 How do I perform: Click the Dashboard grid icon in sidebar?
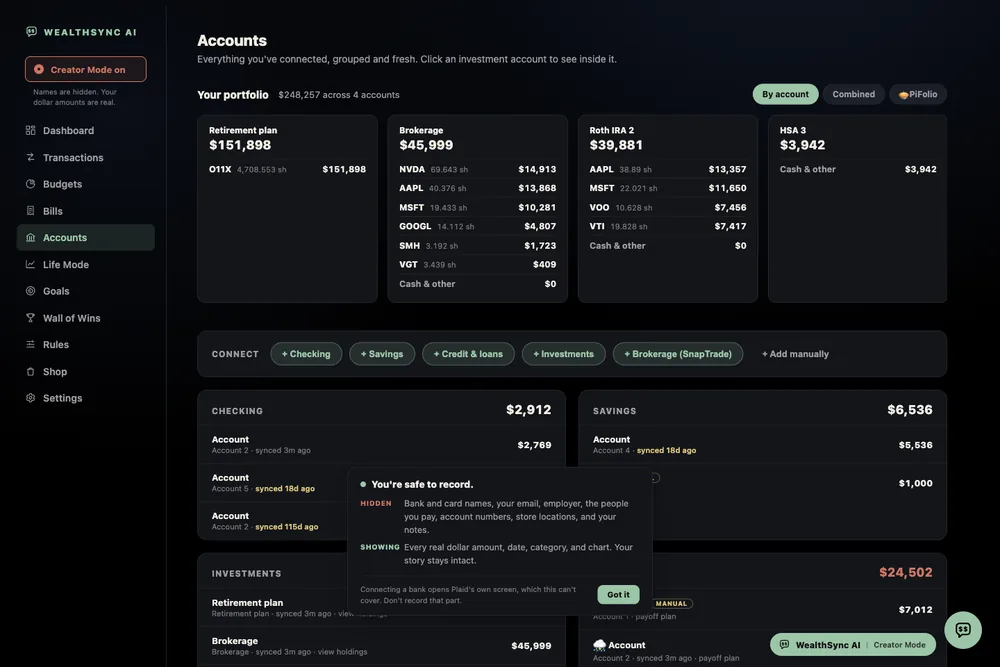click(30, 130)
